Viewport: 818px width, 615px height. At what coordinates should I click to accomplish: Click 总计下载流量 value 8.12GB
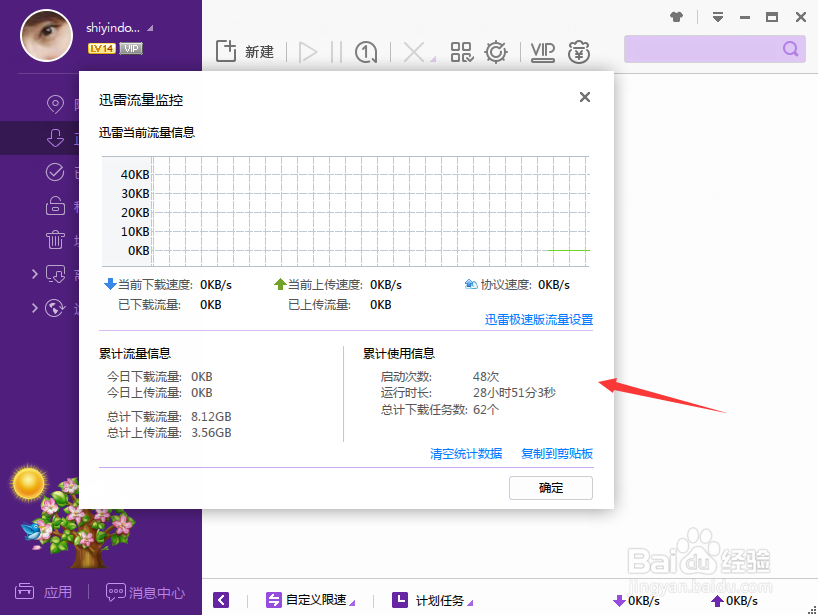211,417
